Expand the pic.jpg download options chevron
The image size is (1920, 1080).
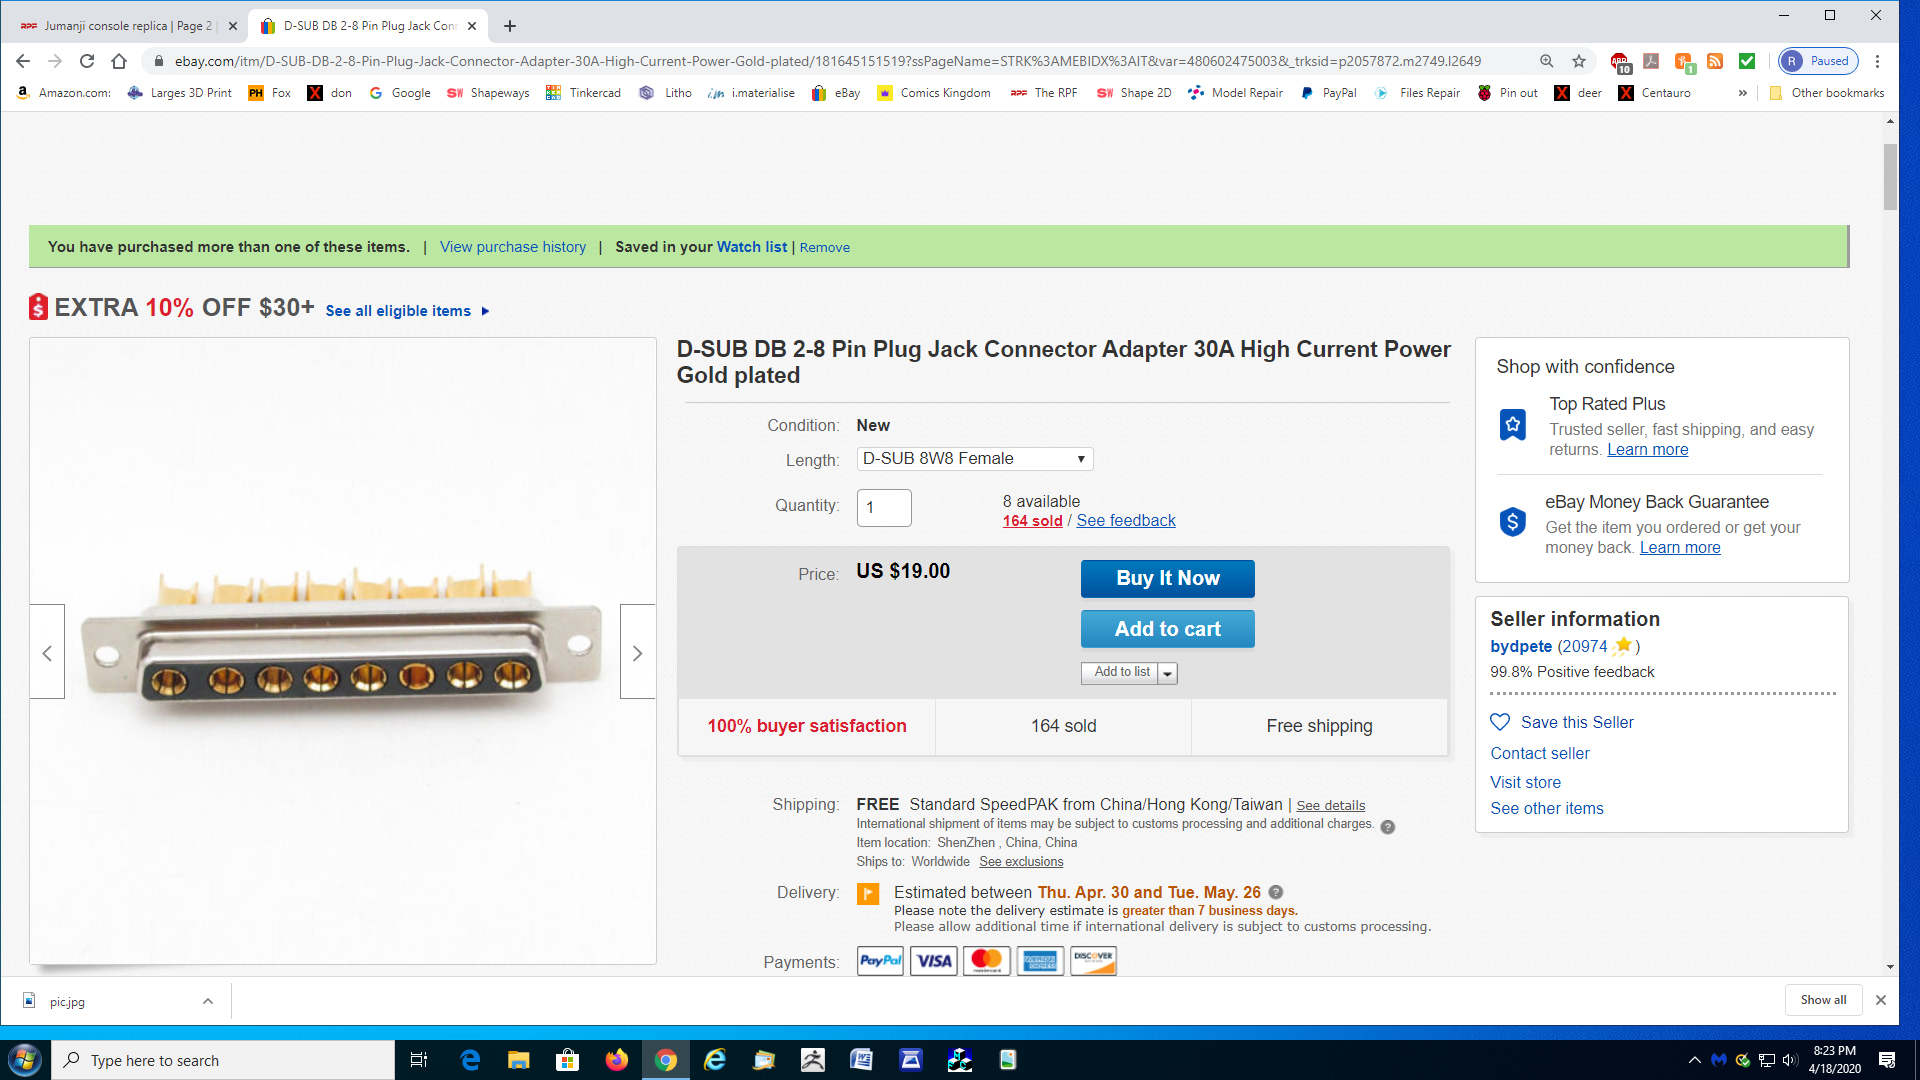pyautogui.click(x=208, y=1001)
